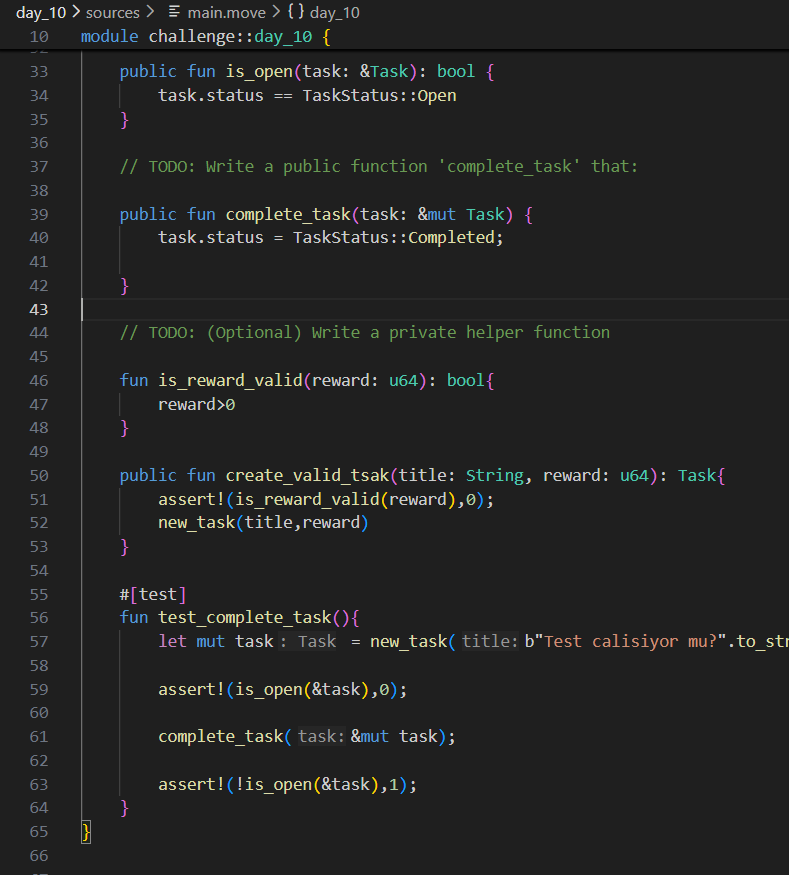
Task: Click the file lines icon before main.move
Action: (x=175, y=12)
